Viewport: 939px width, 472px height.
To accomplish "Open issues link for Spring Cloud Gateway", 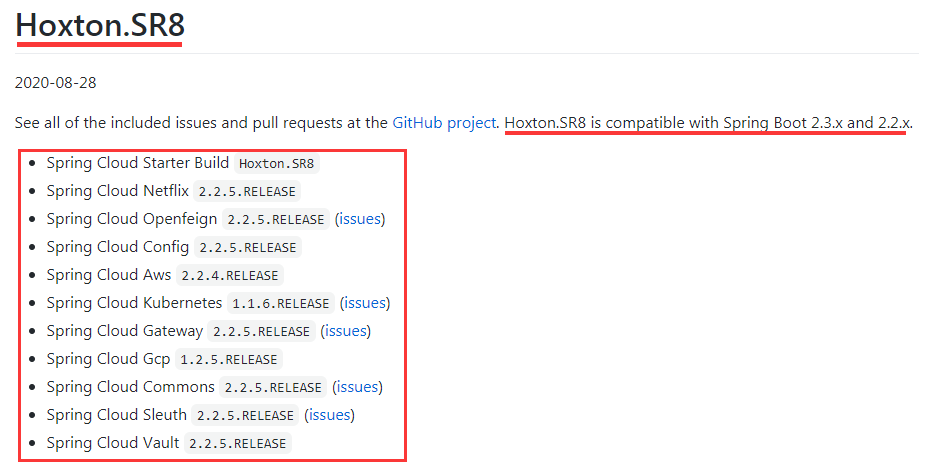I will click(346, 331).
